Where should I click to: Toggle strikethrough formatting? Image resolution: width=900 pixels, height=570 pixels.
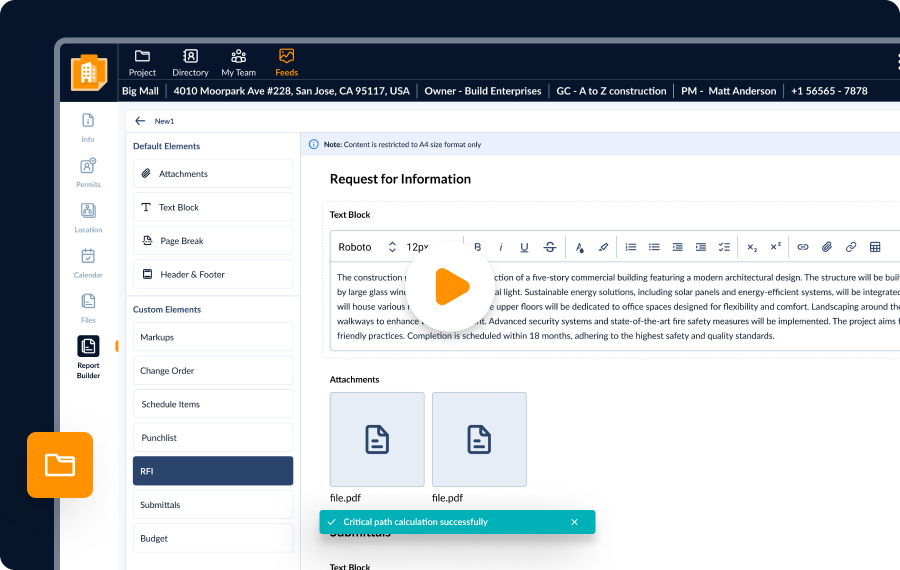(x=550, y=247)
